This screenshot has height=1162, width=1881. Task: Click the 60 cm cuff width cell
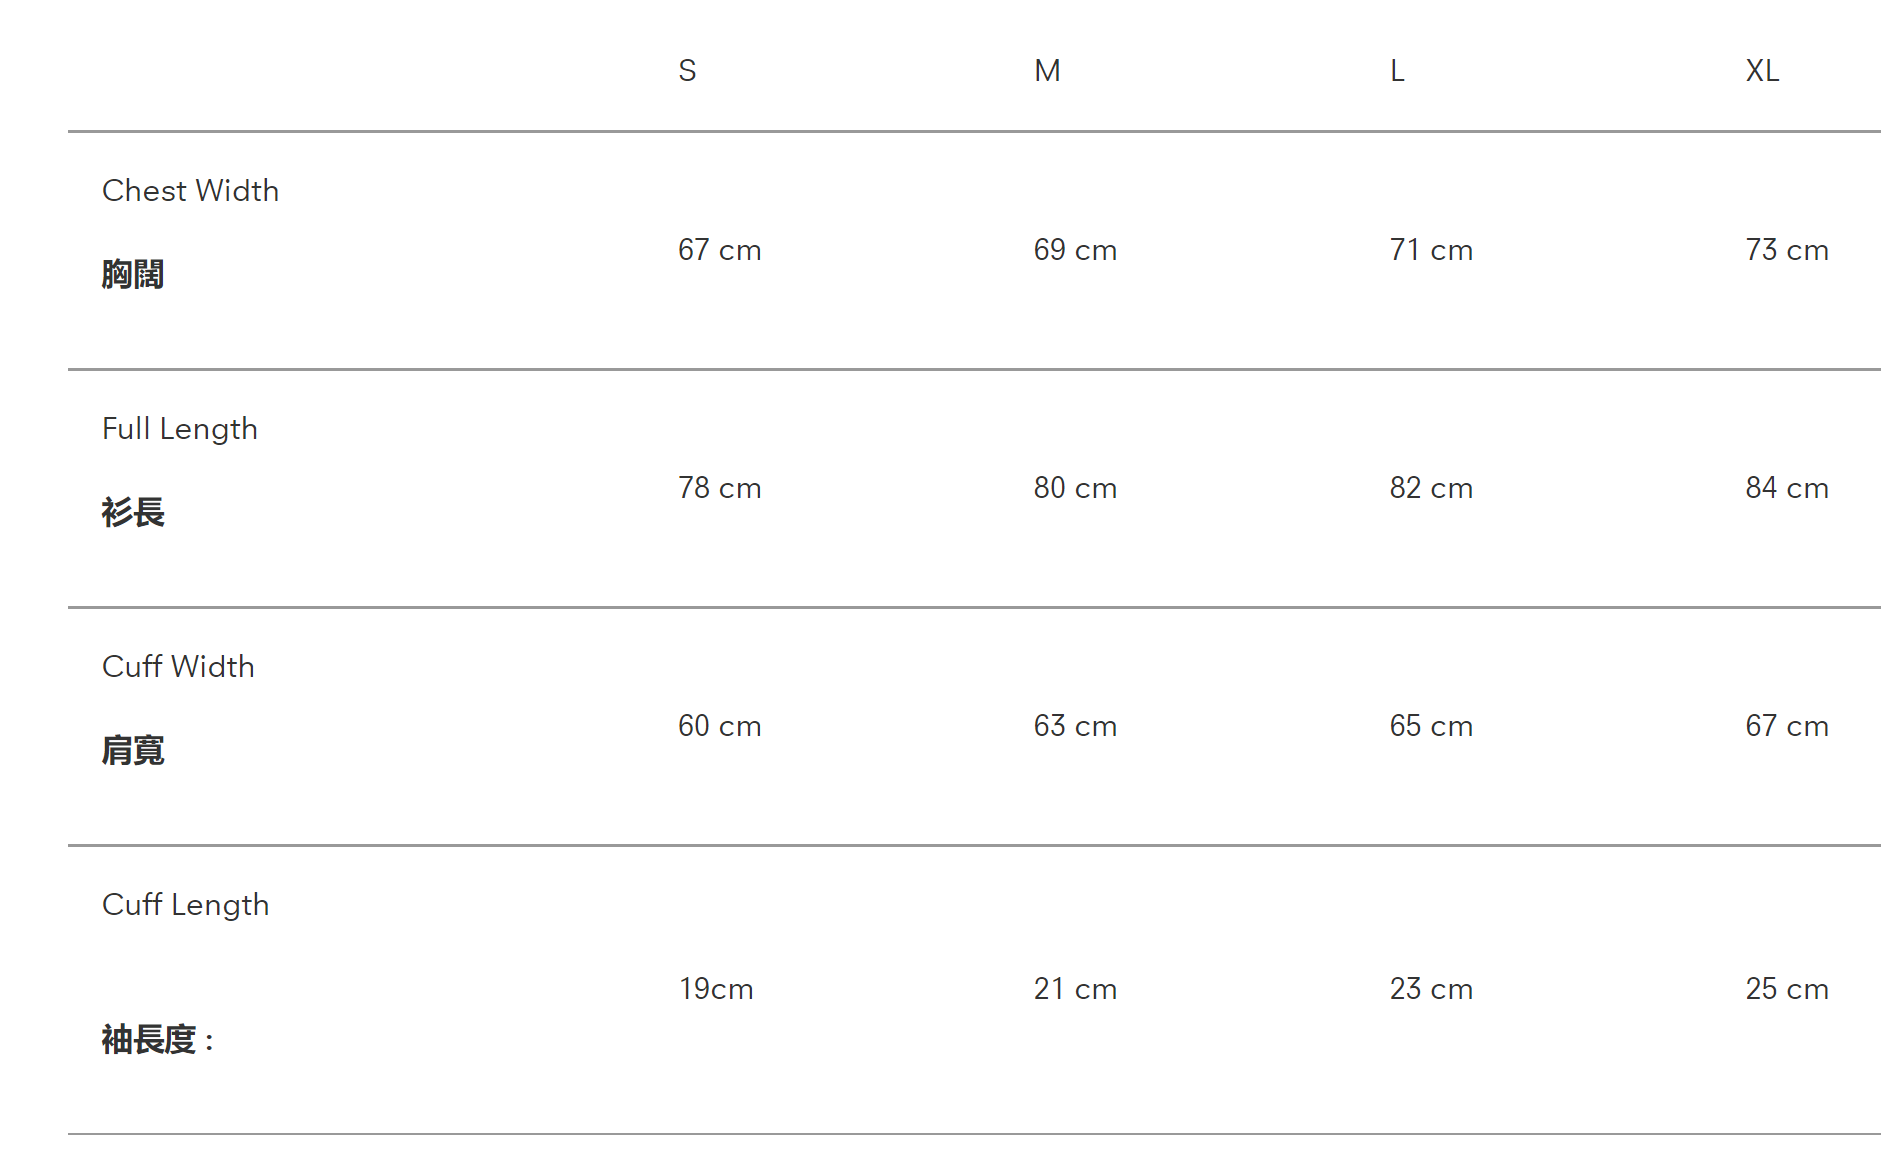[x=719, y=726]
